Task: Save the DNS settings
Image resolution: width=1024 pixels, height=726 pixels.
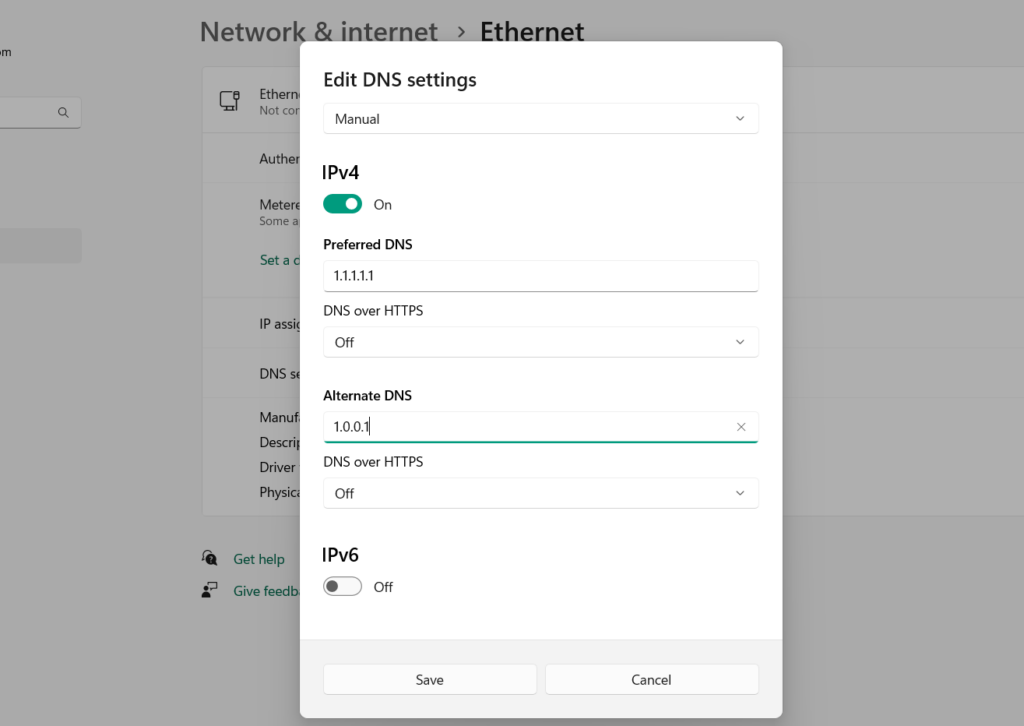Action: pyautogui.click(x=429, y=680)
